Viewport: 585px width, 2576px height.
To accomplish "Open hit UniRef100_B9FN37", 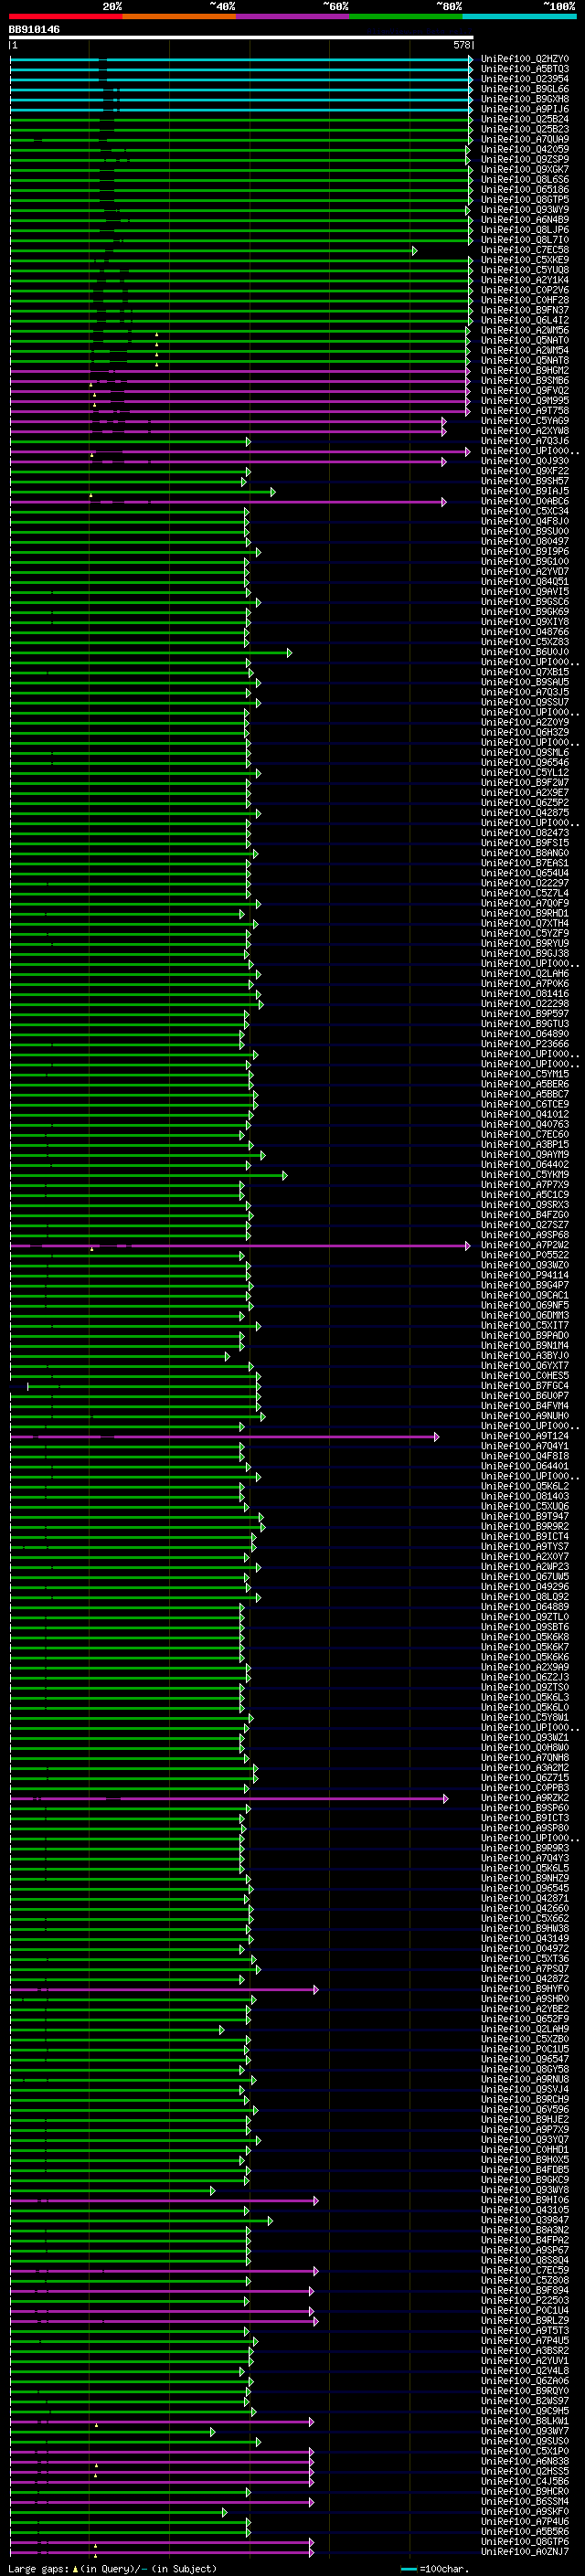I will click(x=525, y=310).
